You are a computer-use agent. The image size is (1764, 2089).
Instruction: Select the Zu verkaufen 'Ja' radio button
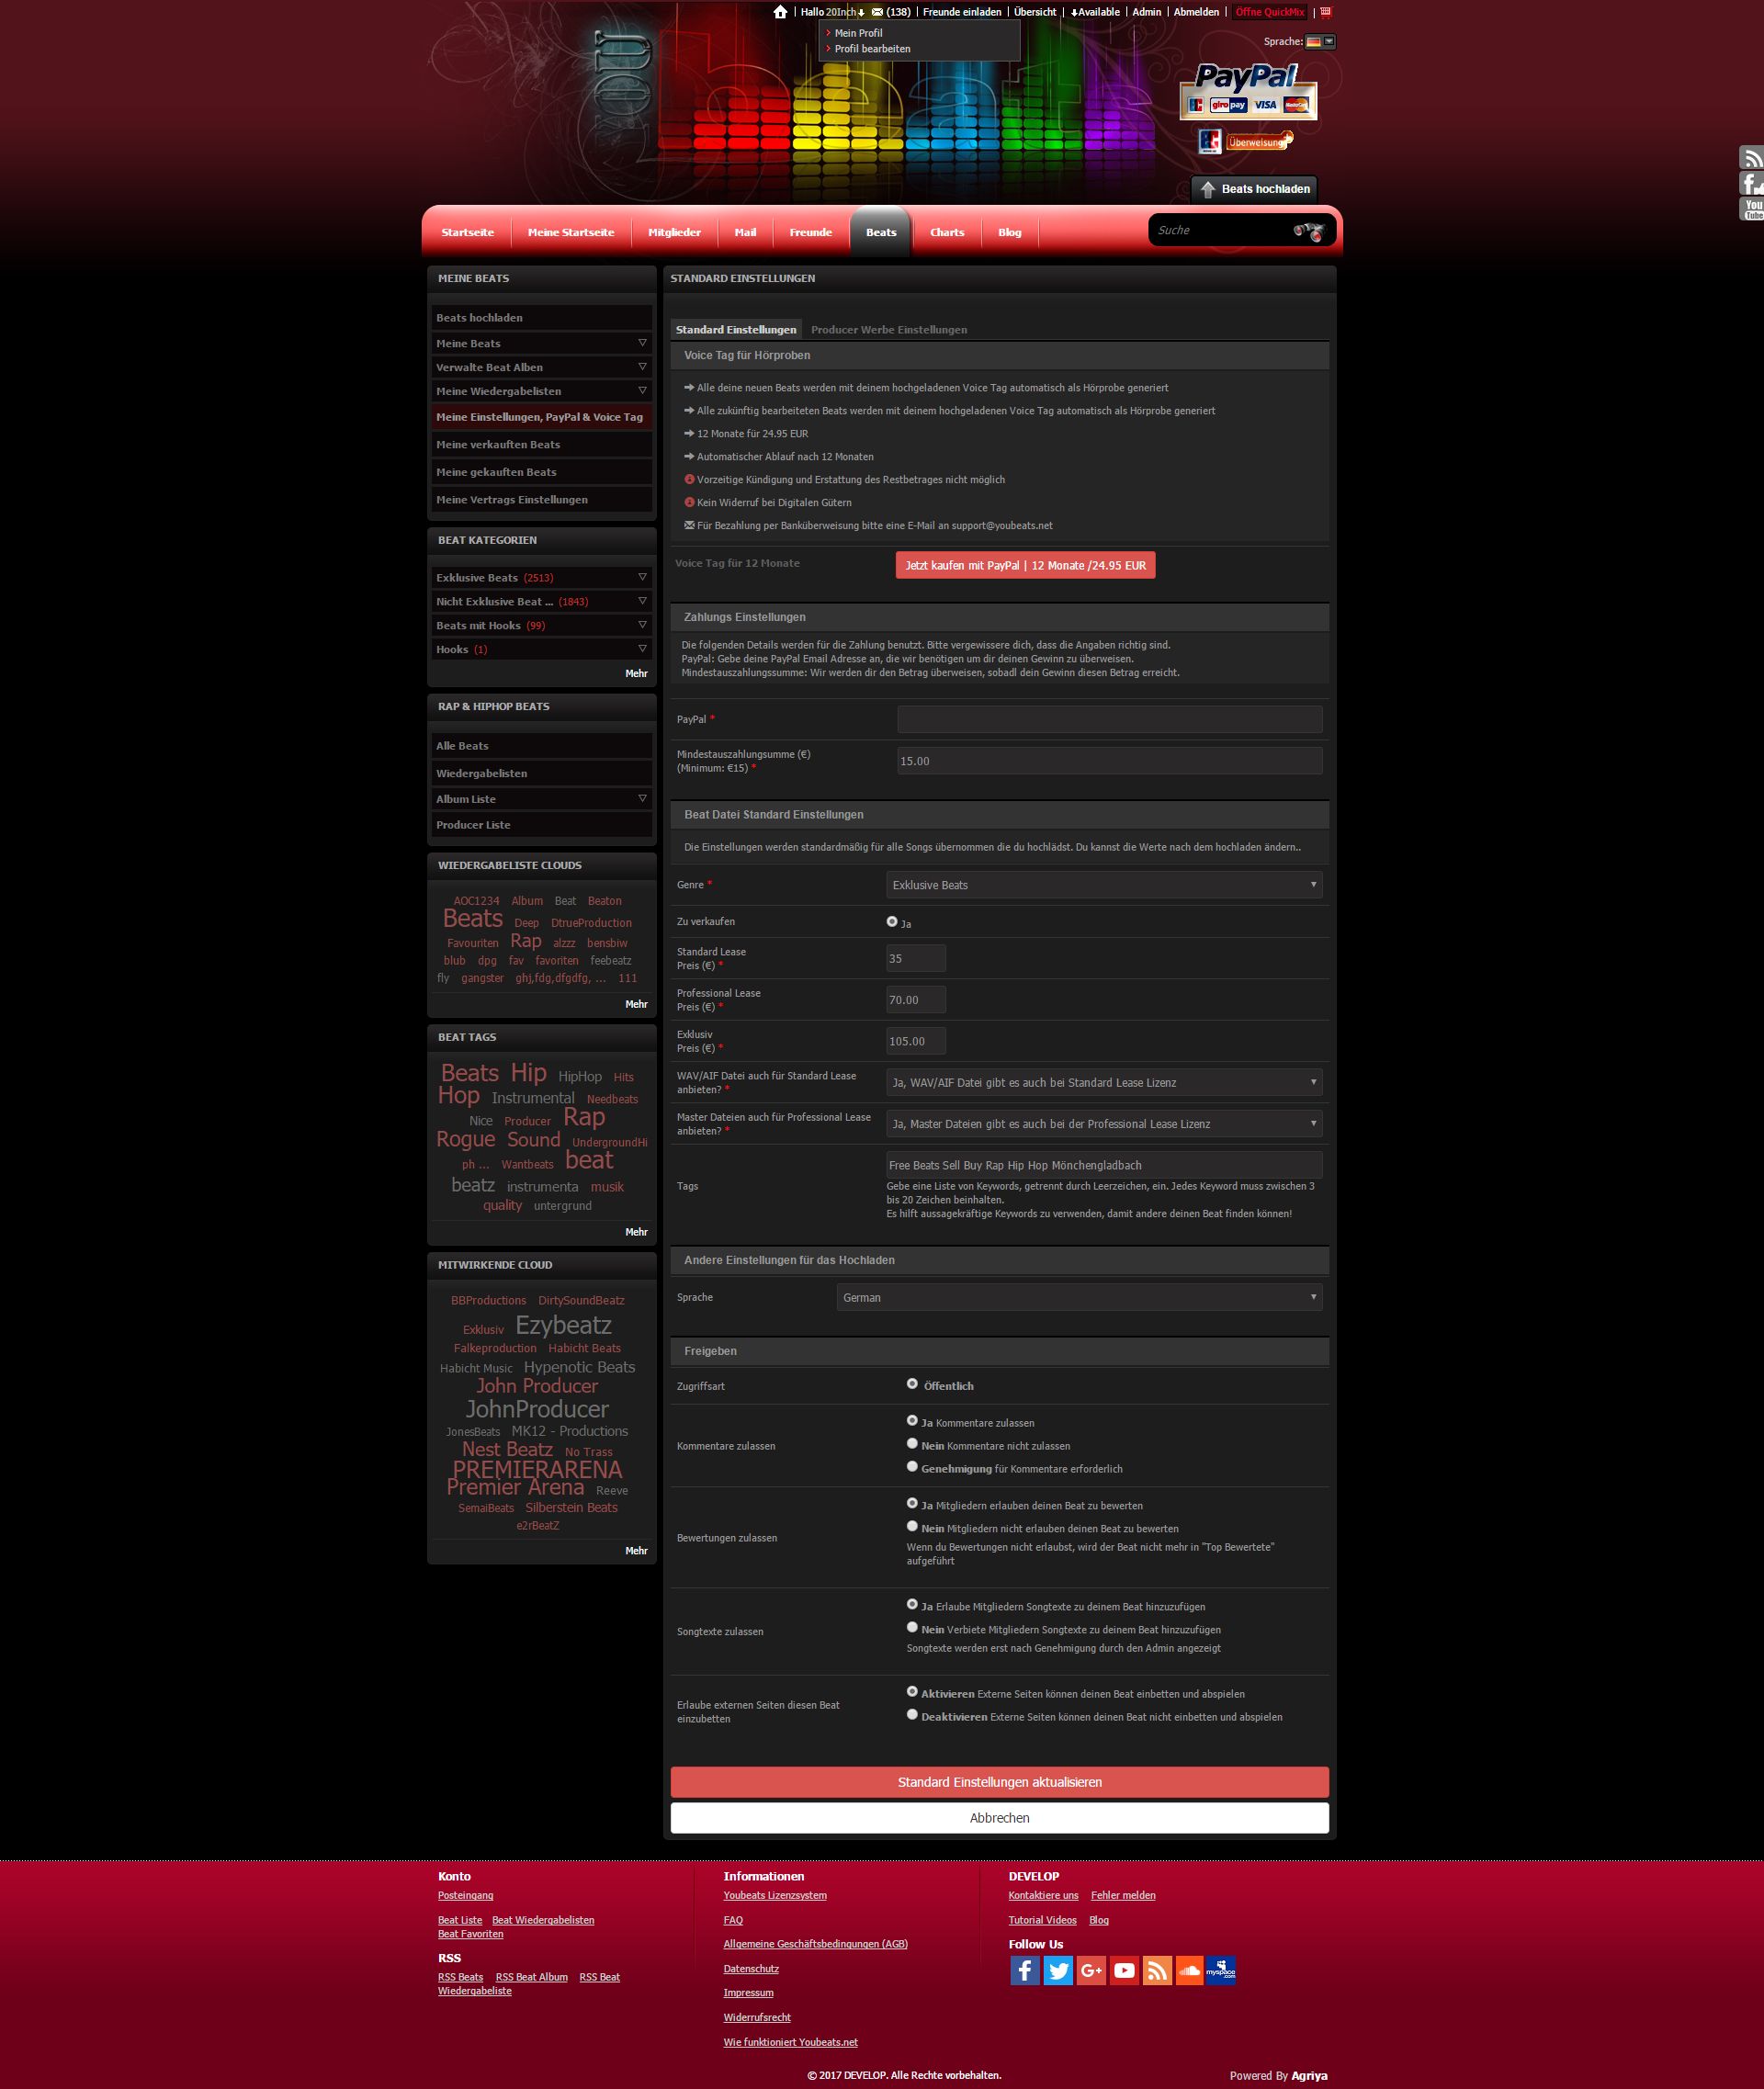pos(892,921)
